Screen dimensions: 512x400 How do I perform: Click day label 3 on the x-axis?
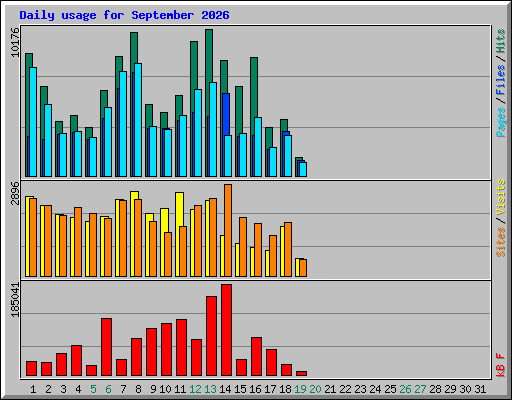63,389
